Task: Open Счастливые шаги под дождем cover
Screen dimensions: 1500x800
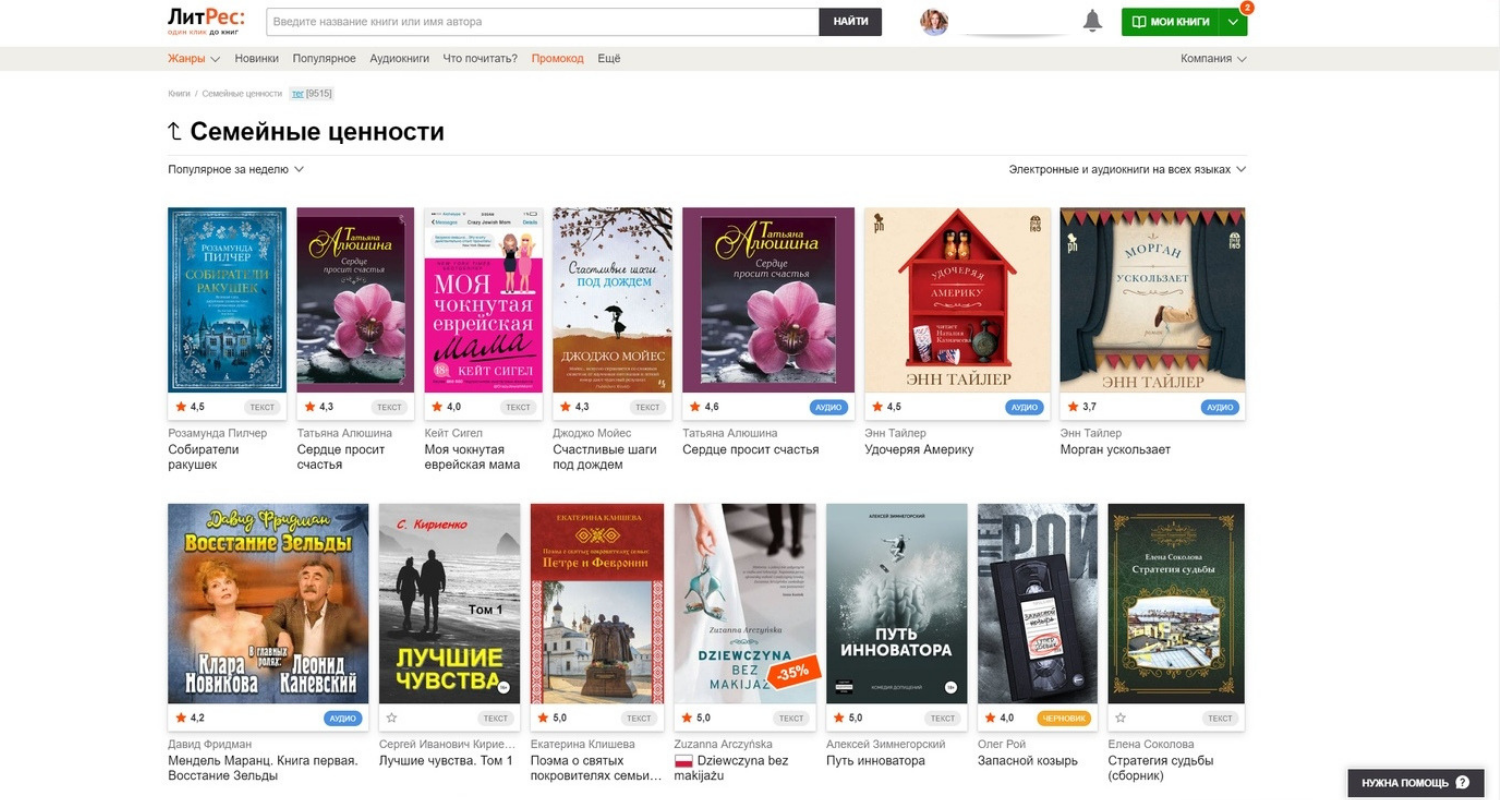Action: click(613, 300)
